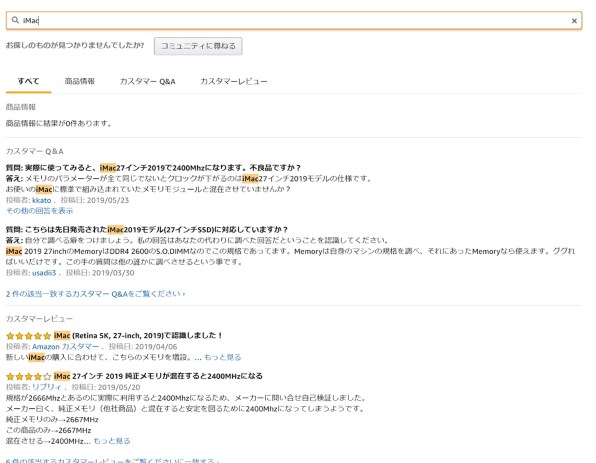Switch to the 商品情報 tab
This screenshot has height=463, width=596.
pos(79,81)
